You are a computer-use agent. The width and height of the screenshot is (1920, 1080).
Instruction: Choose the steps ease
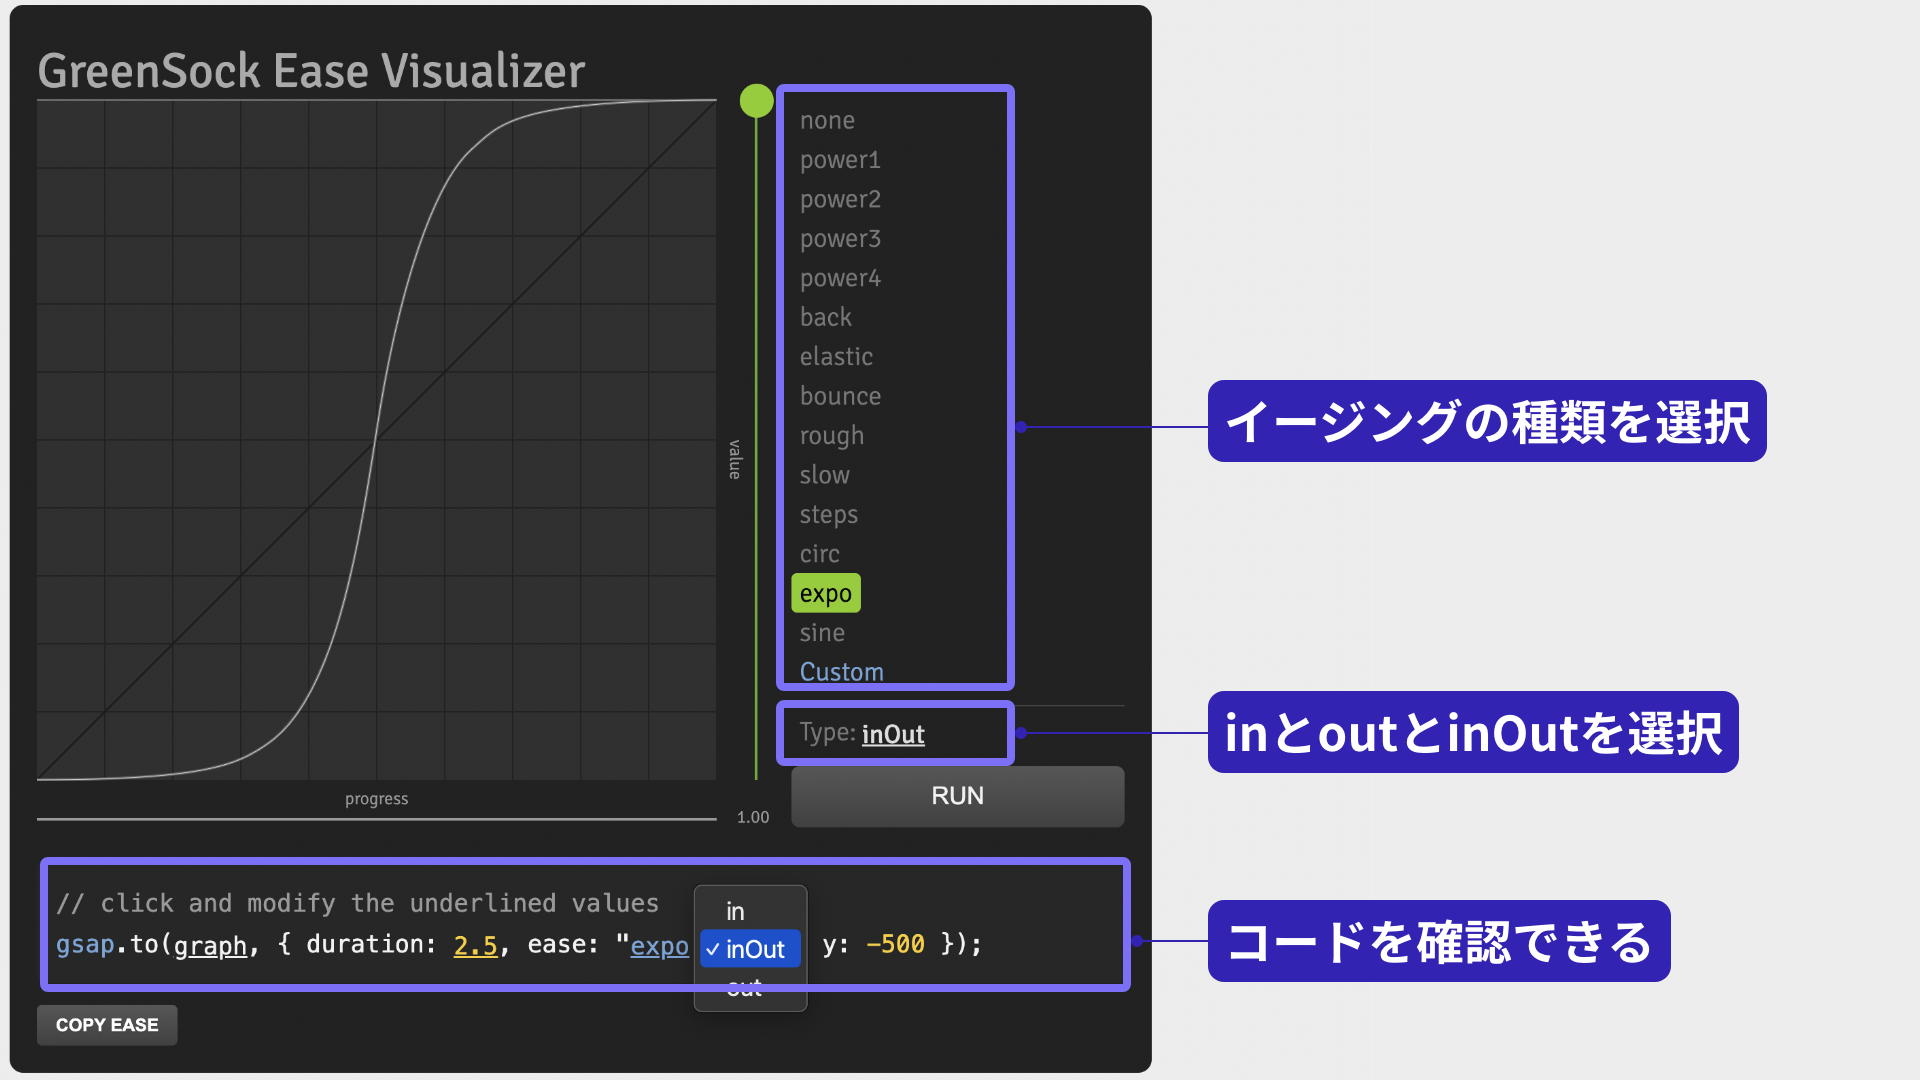click(828, 515)
